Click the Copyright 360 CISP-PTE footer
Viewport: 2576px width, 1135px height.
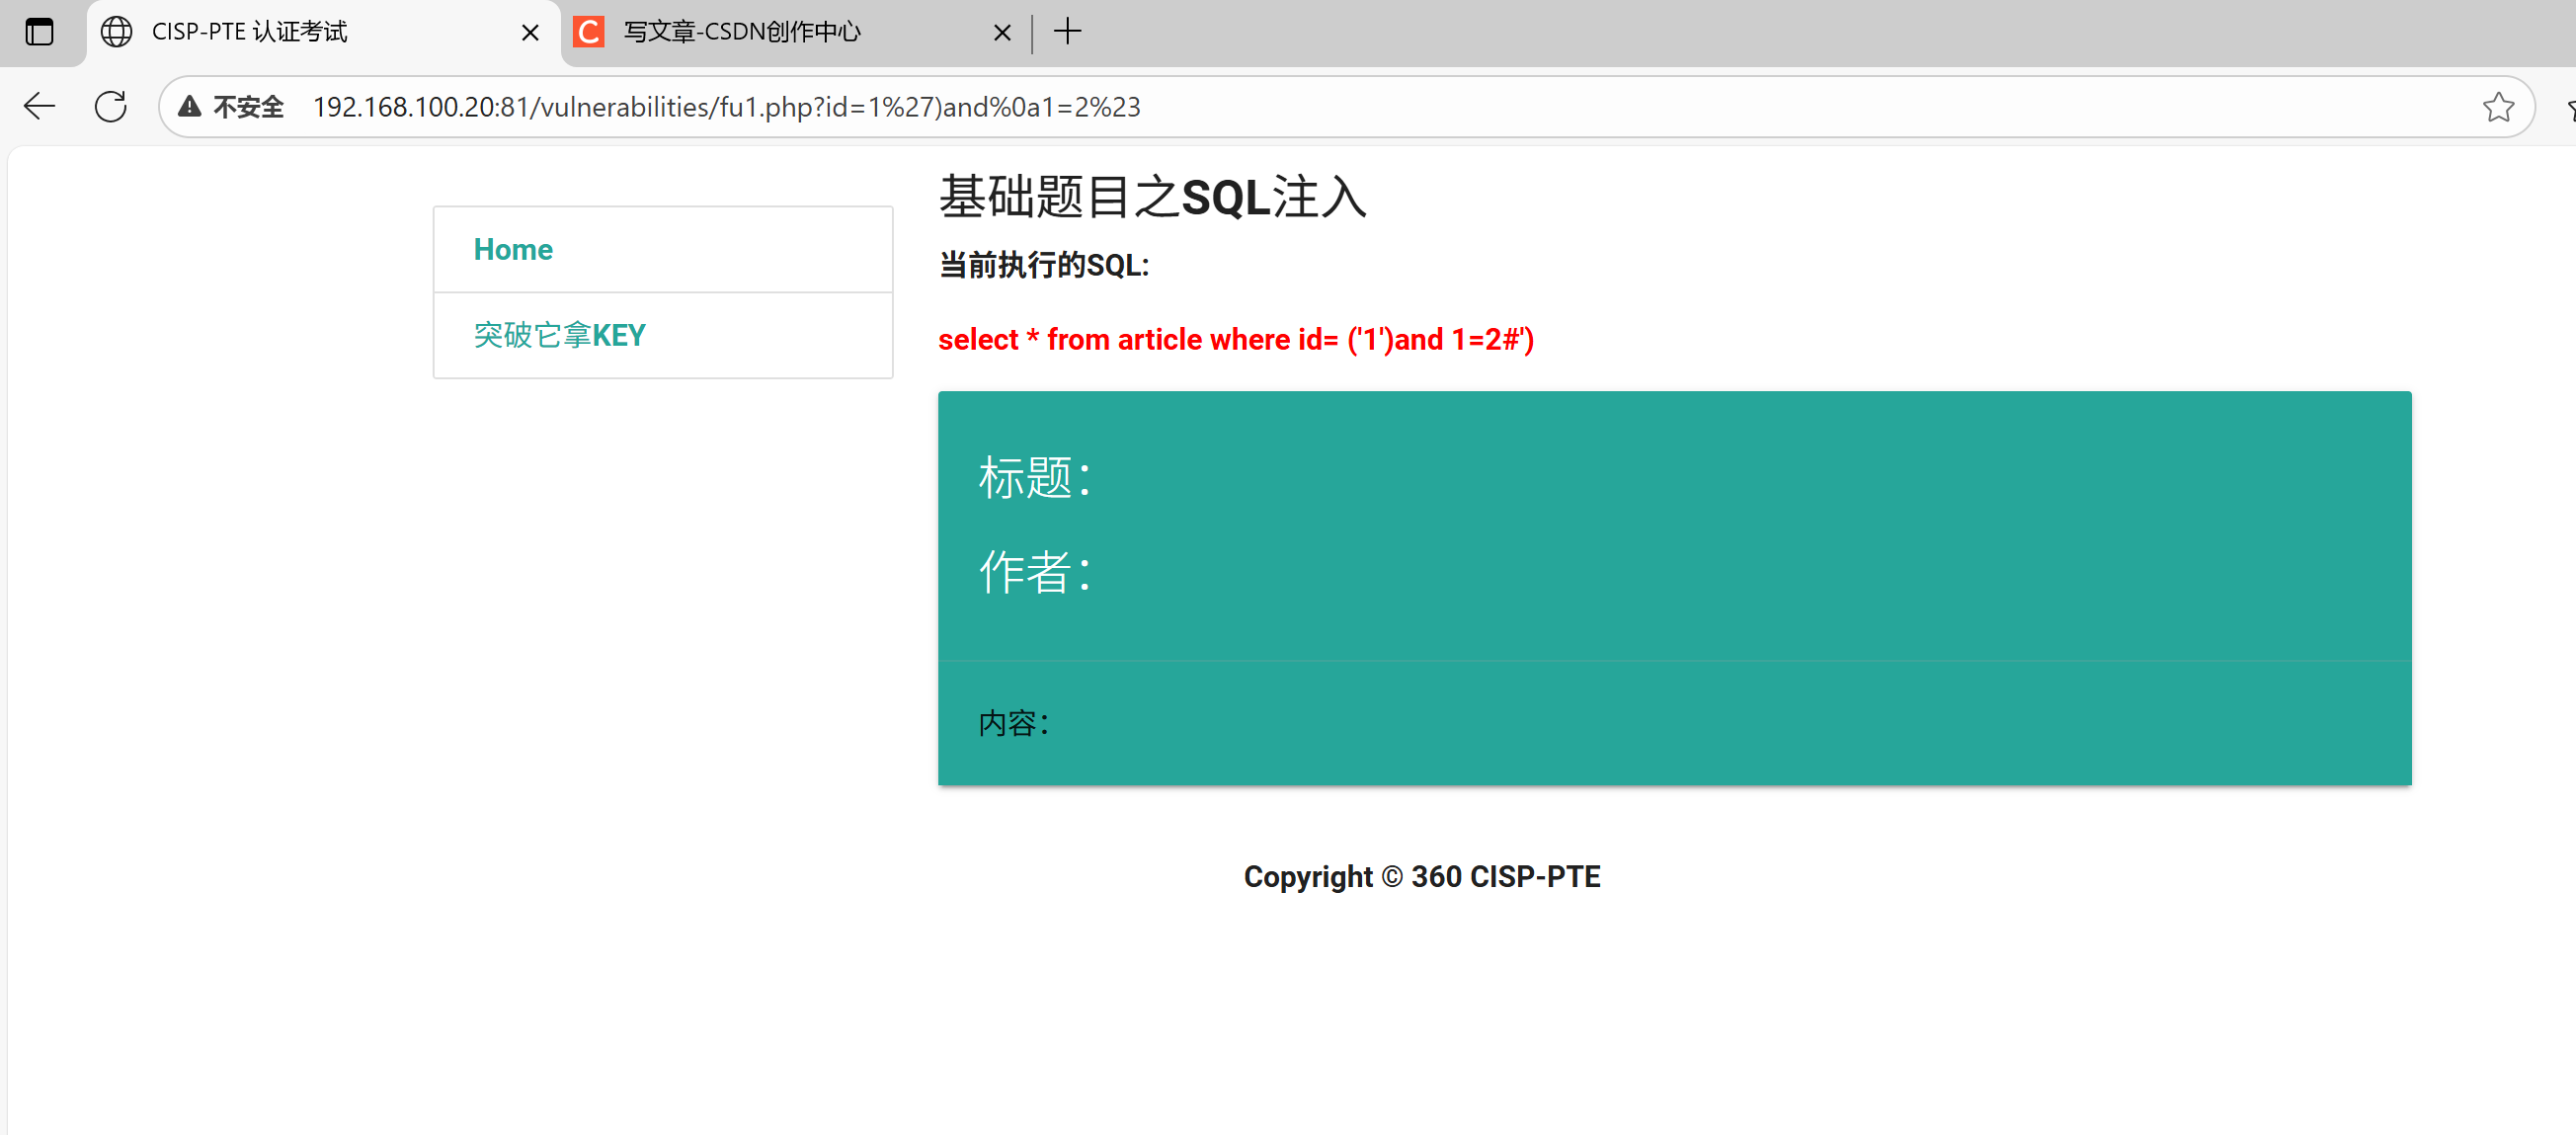[1421, 877]
